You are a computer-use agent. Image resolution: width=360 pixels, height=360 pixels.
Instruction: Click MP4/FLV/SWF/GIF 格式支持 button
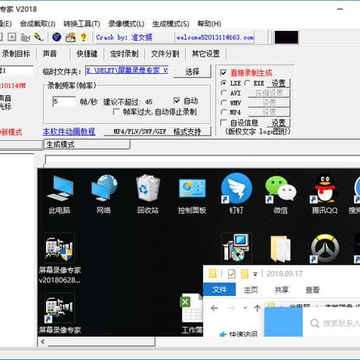click(157, 132)
